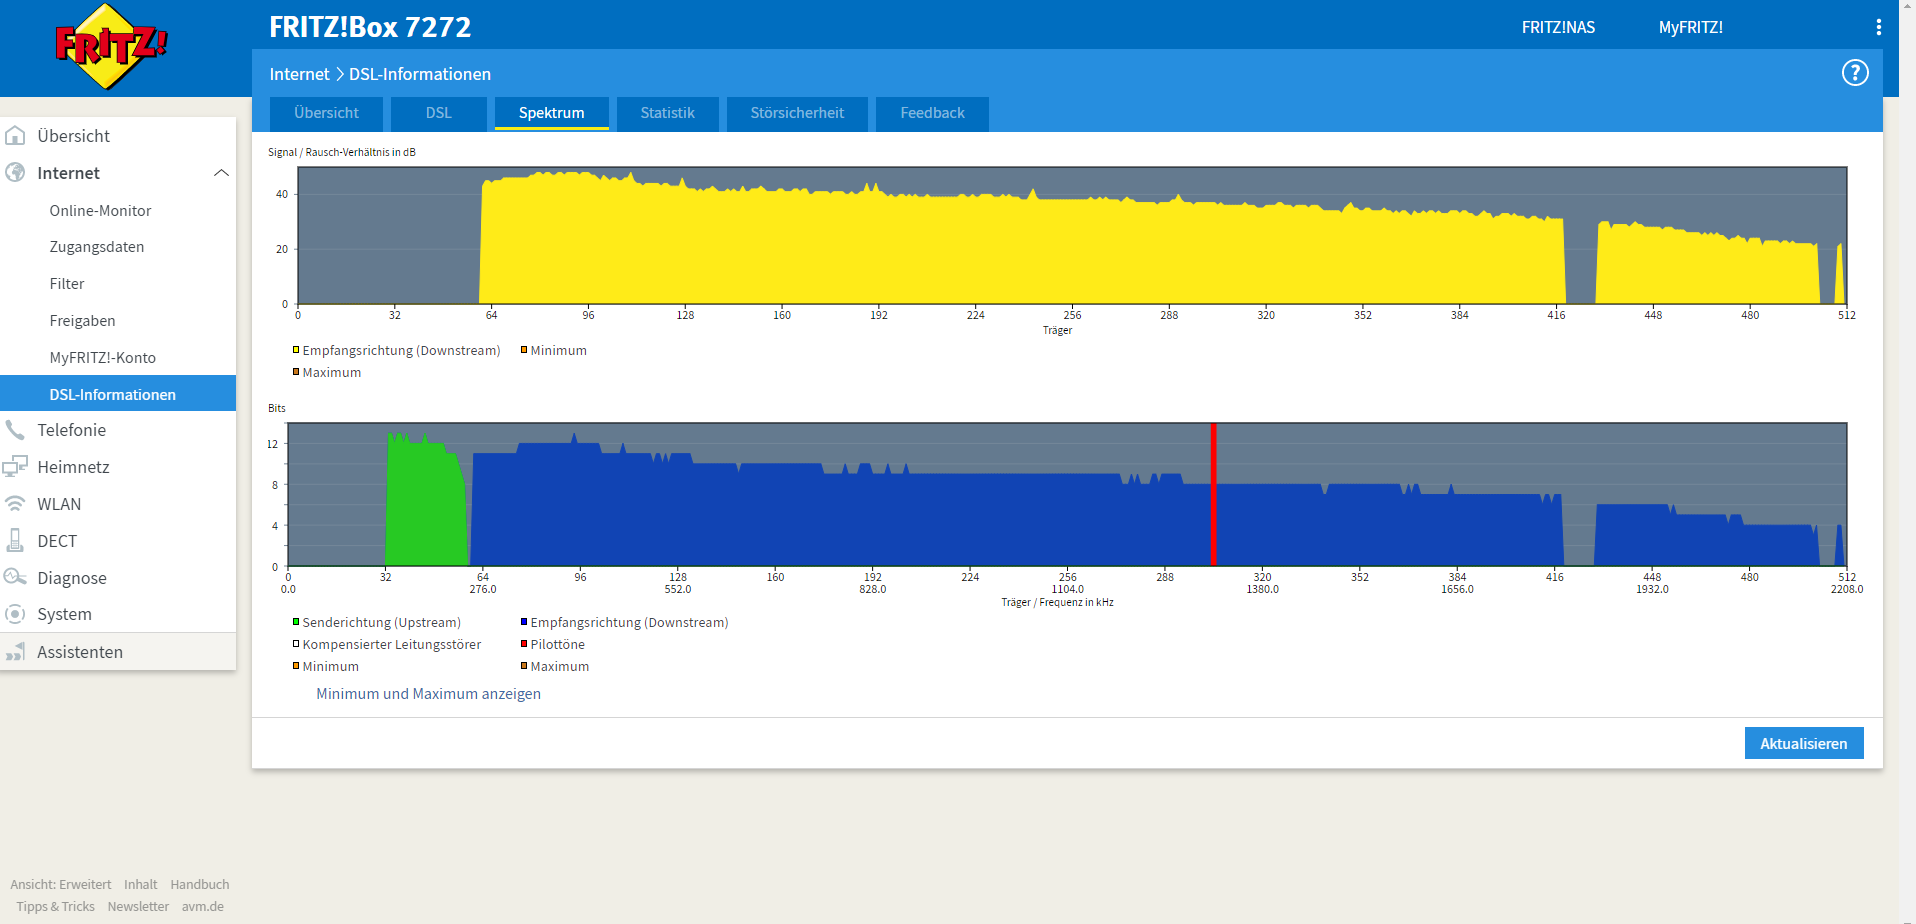Screen dimensions: 1916x924
Task: Click the DECT handset icon
Action: (15, 540)
